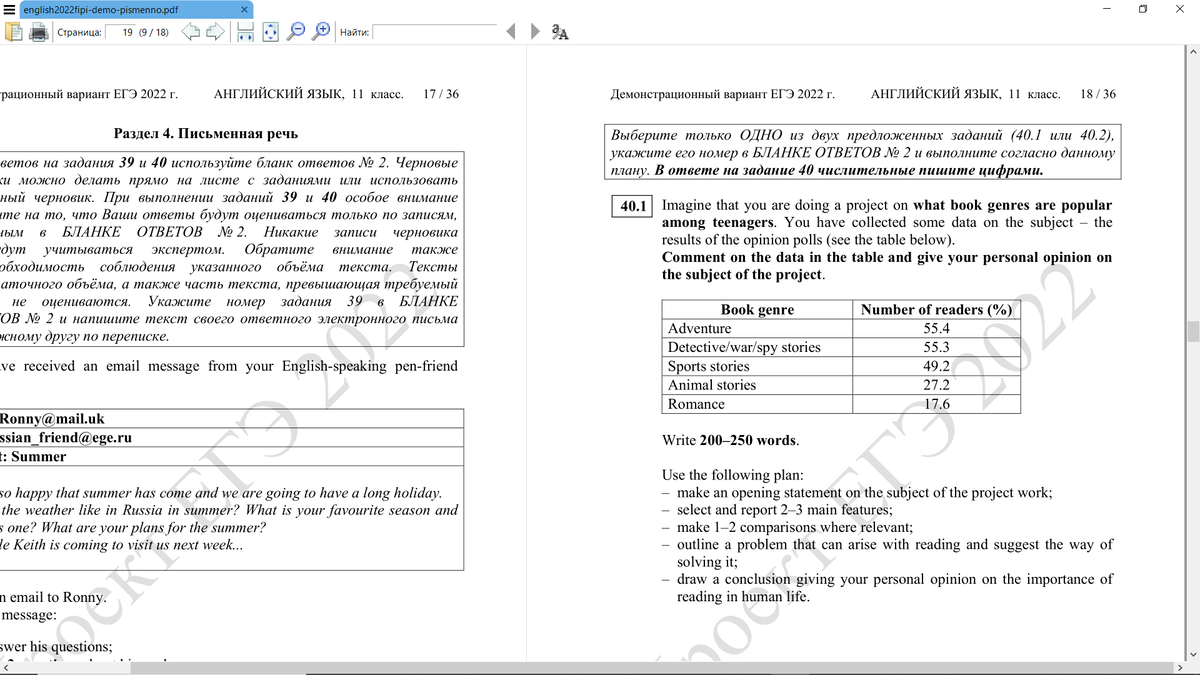
Task: Go to previous page arrow
Action: pos(191,32)
